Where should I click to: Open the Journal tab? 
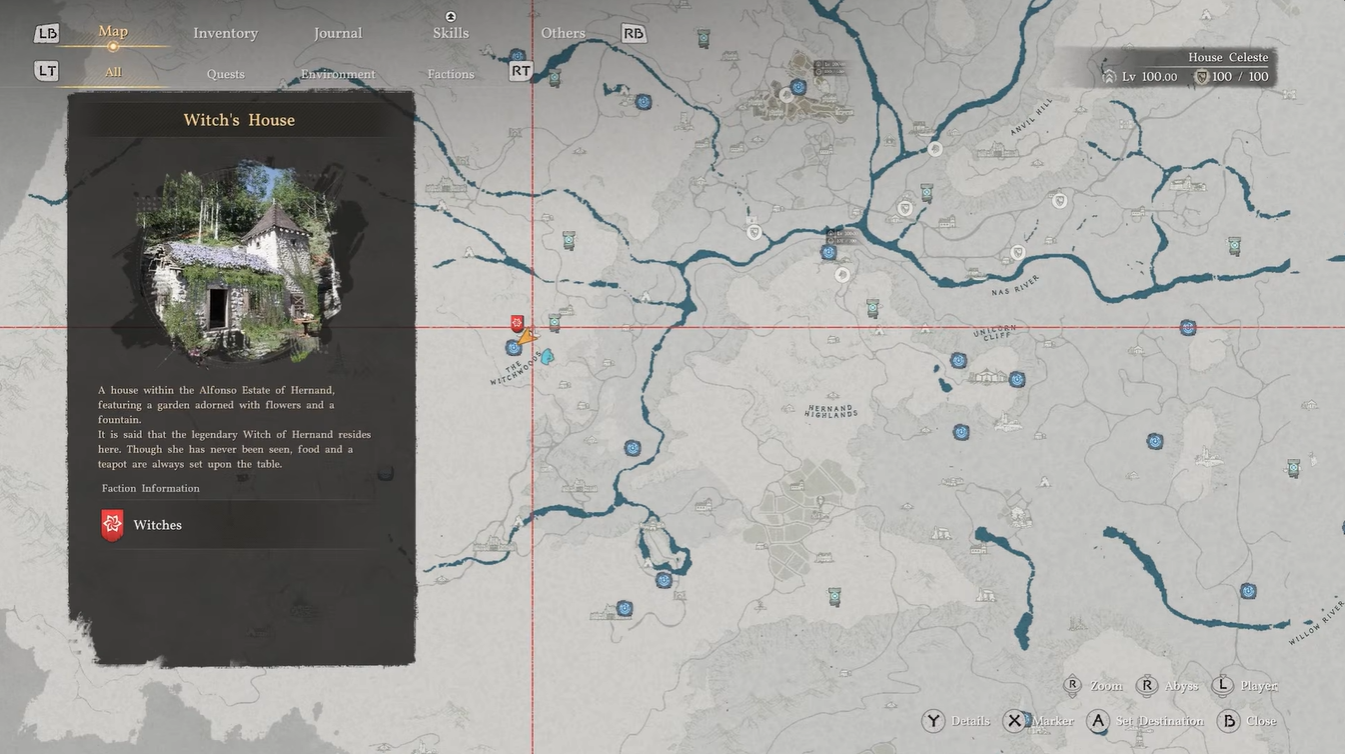tap(338, 33)
